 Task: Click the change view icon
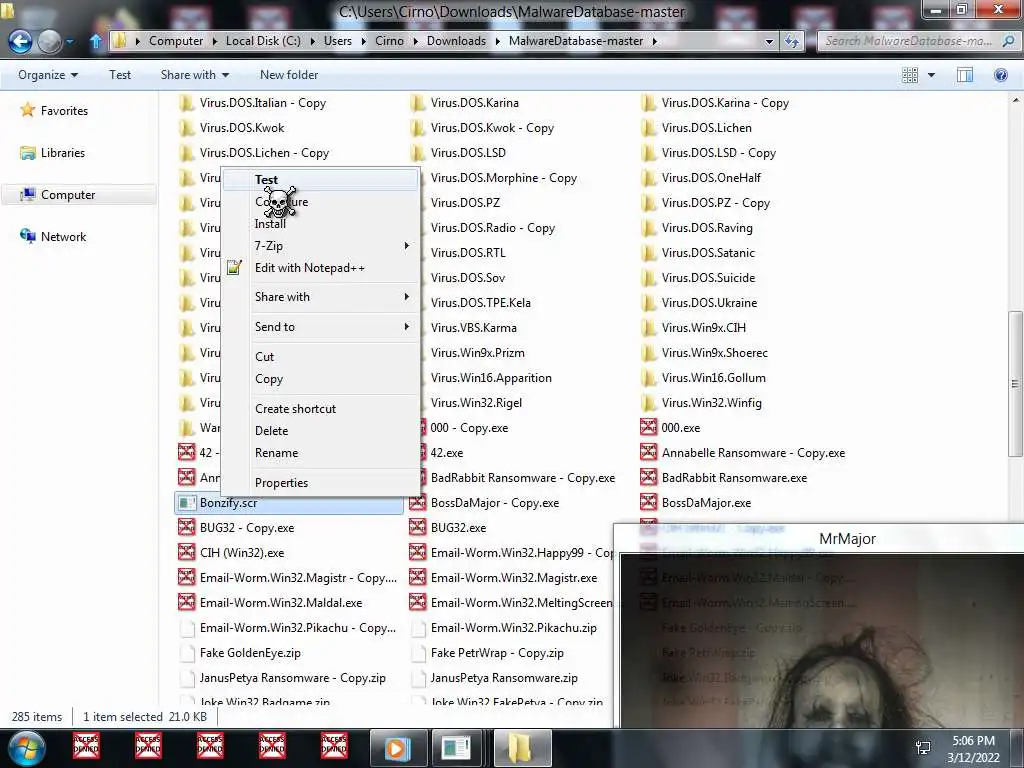(x=910, y=75)
